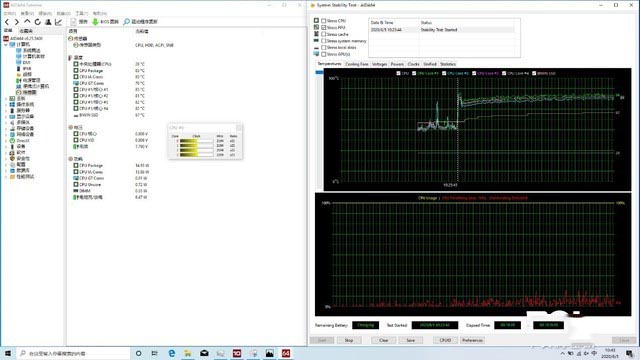Click the Clear button in Stability Test
This screenshot has width=640, height=360.
(x=384, y=340)
